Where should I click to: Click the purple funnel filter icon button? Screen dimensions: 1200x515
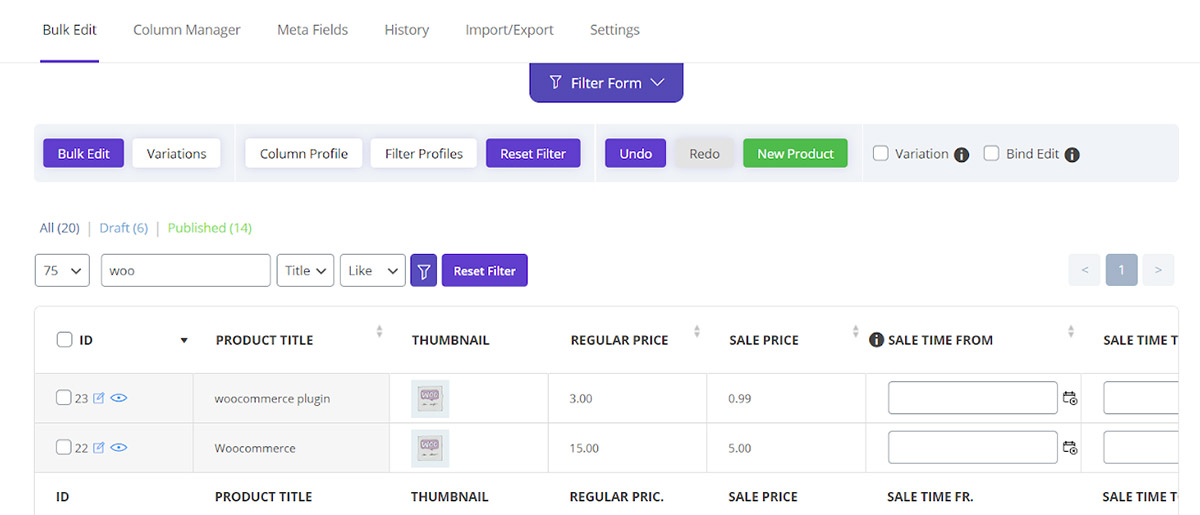point(423,271)
